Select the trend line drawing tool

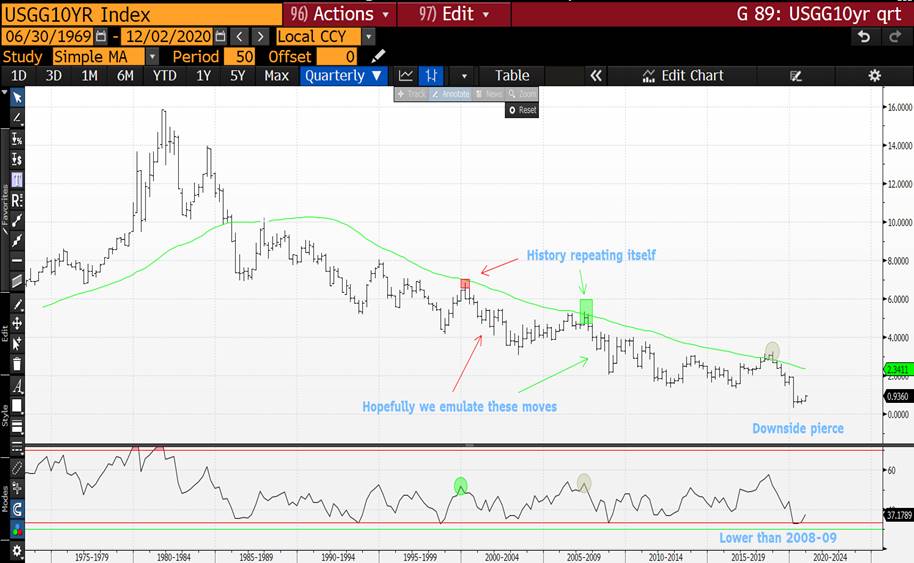(x=17, y=118)
